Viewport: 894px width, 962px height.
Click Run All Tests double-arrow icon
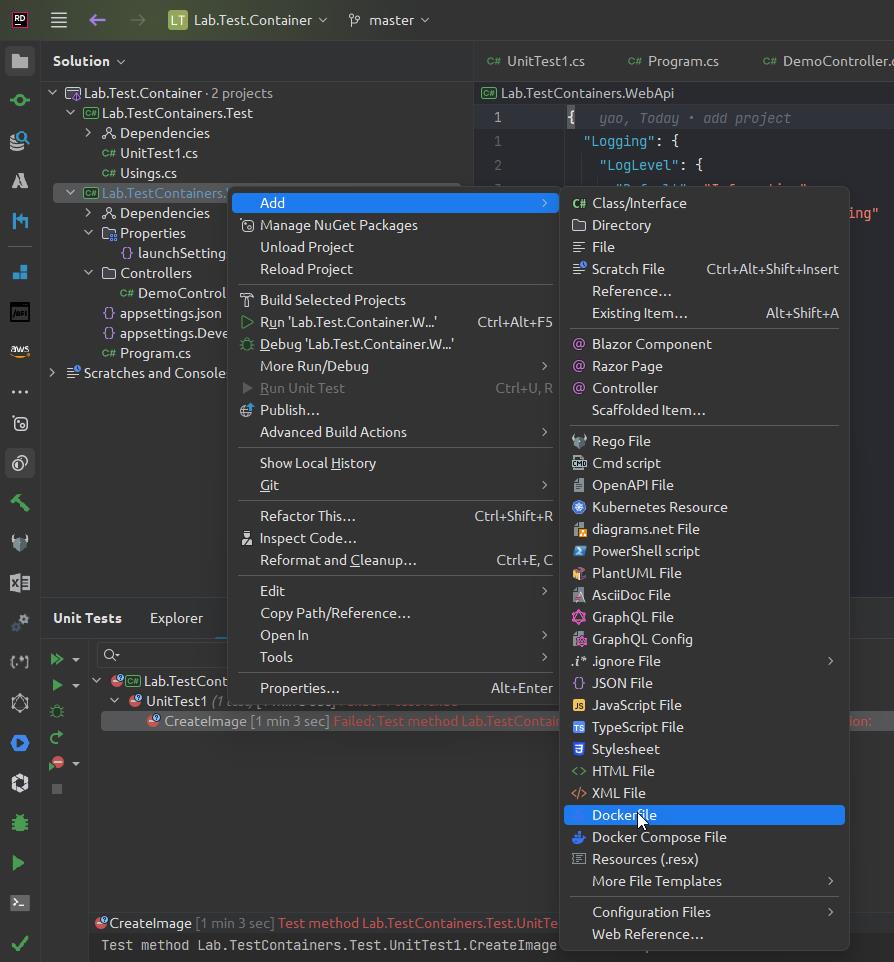tap(57, 659)
